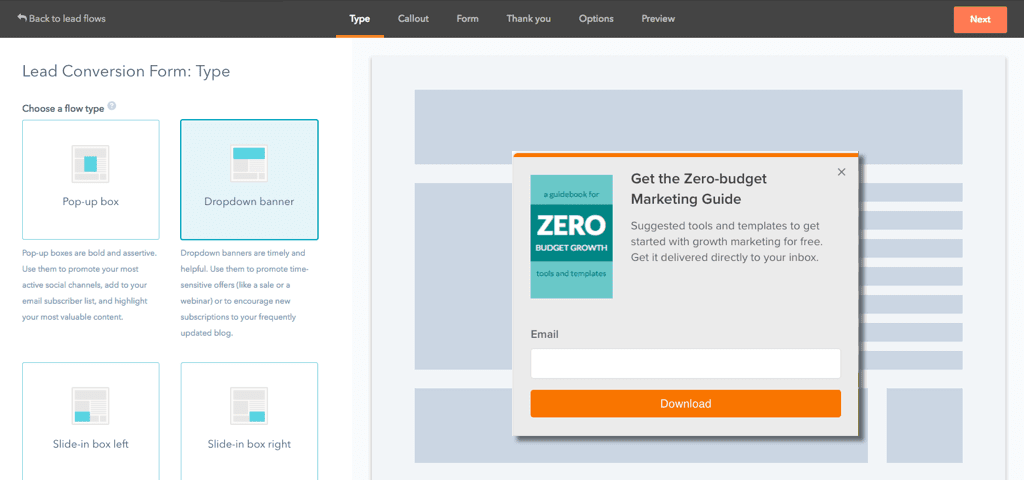This screenshot has width=1024, height=480.
Task: Switch to the Callout tab
Action: pyautogui.click(x=413, y=18)
